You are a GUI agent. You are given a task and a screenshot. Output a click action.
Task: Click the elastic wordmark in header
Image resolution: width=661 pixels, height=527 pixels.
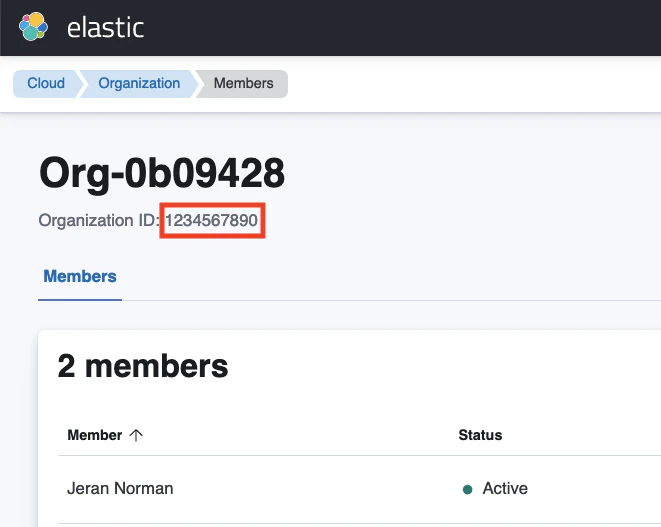(x=105, y=28)
